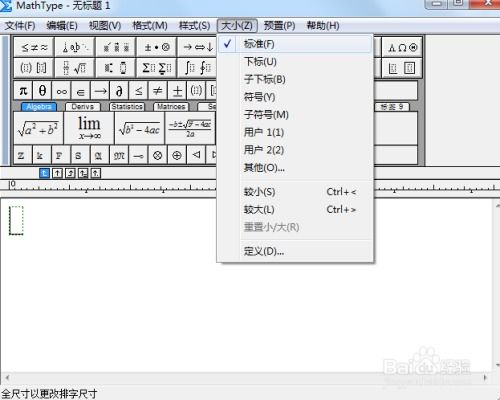Insert the pi symbol

23,90
